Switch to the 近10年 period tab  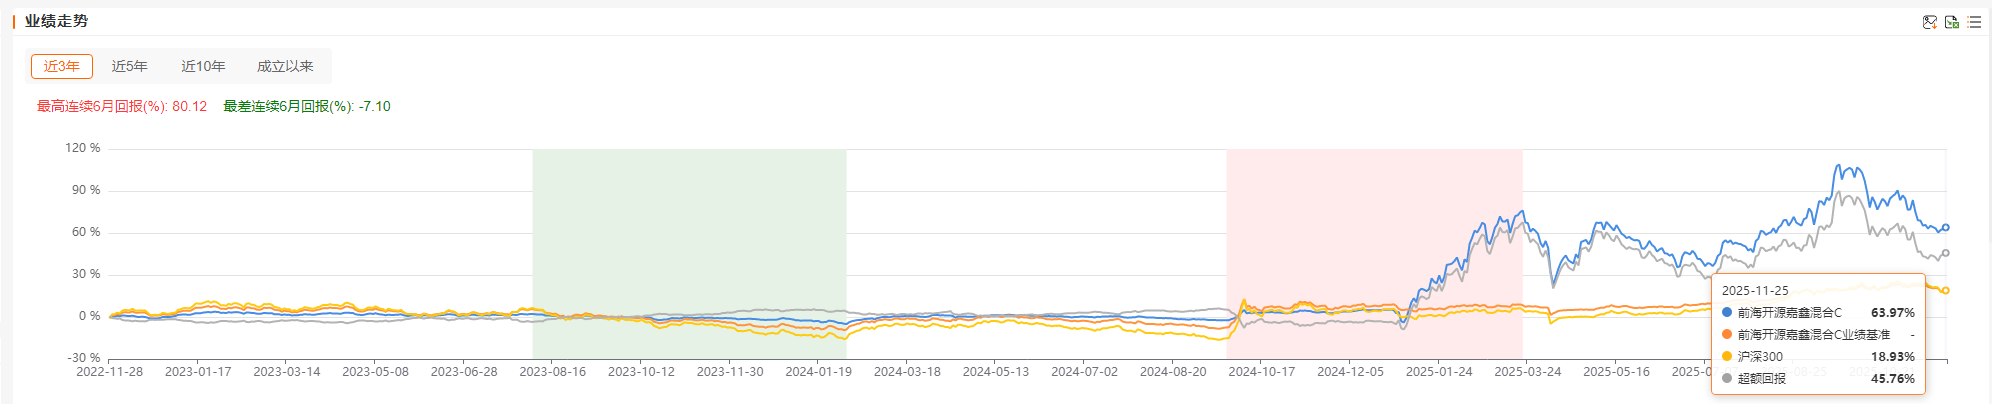coord(203,66)
